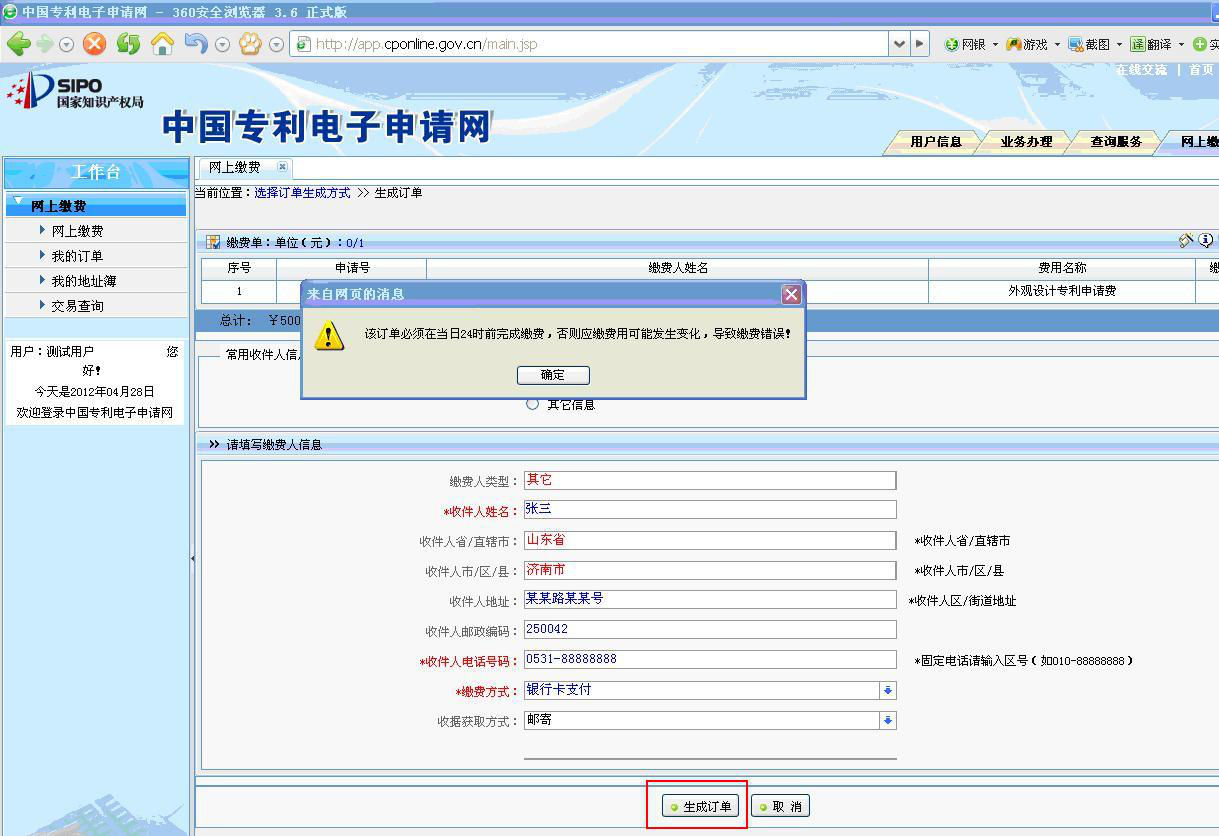Open 交易查询 in the left sidebar

point(77,306)
